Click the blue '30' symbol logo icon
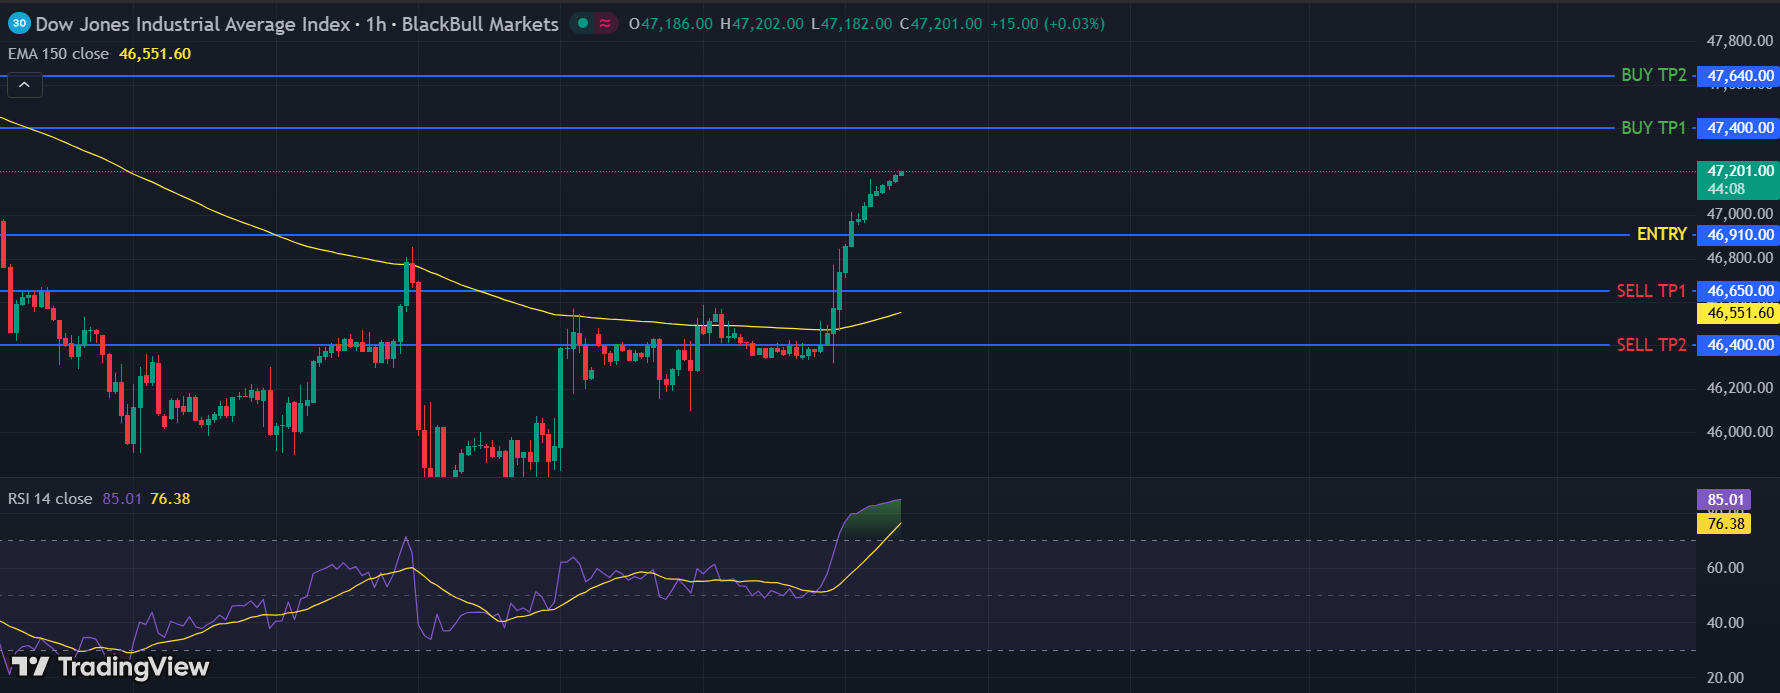 [x=19, y=23]
